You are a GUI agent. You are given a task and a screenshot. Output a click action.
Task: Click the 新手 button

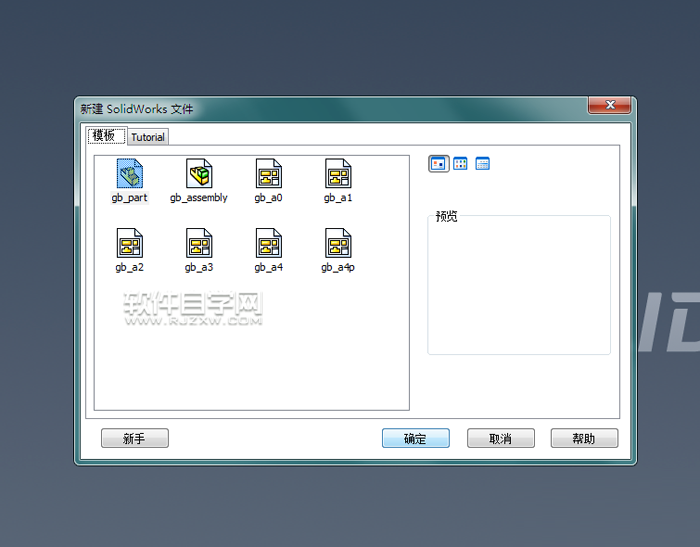[135, 438]
